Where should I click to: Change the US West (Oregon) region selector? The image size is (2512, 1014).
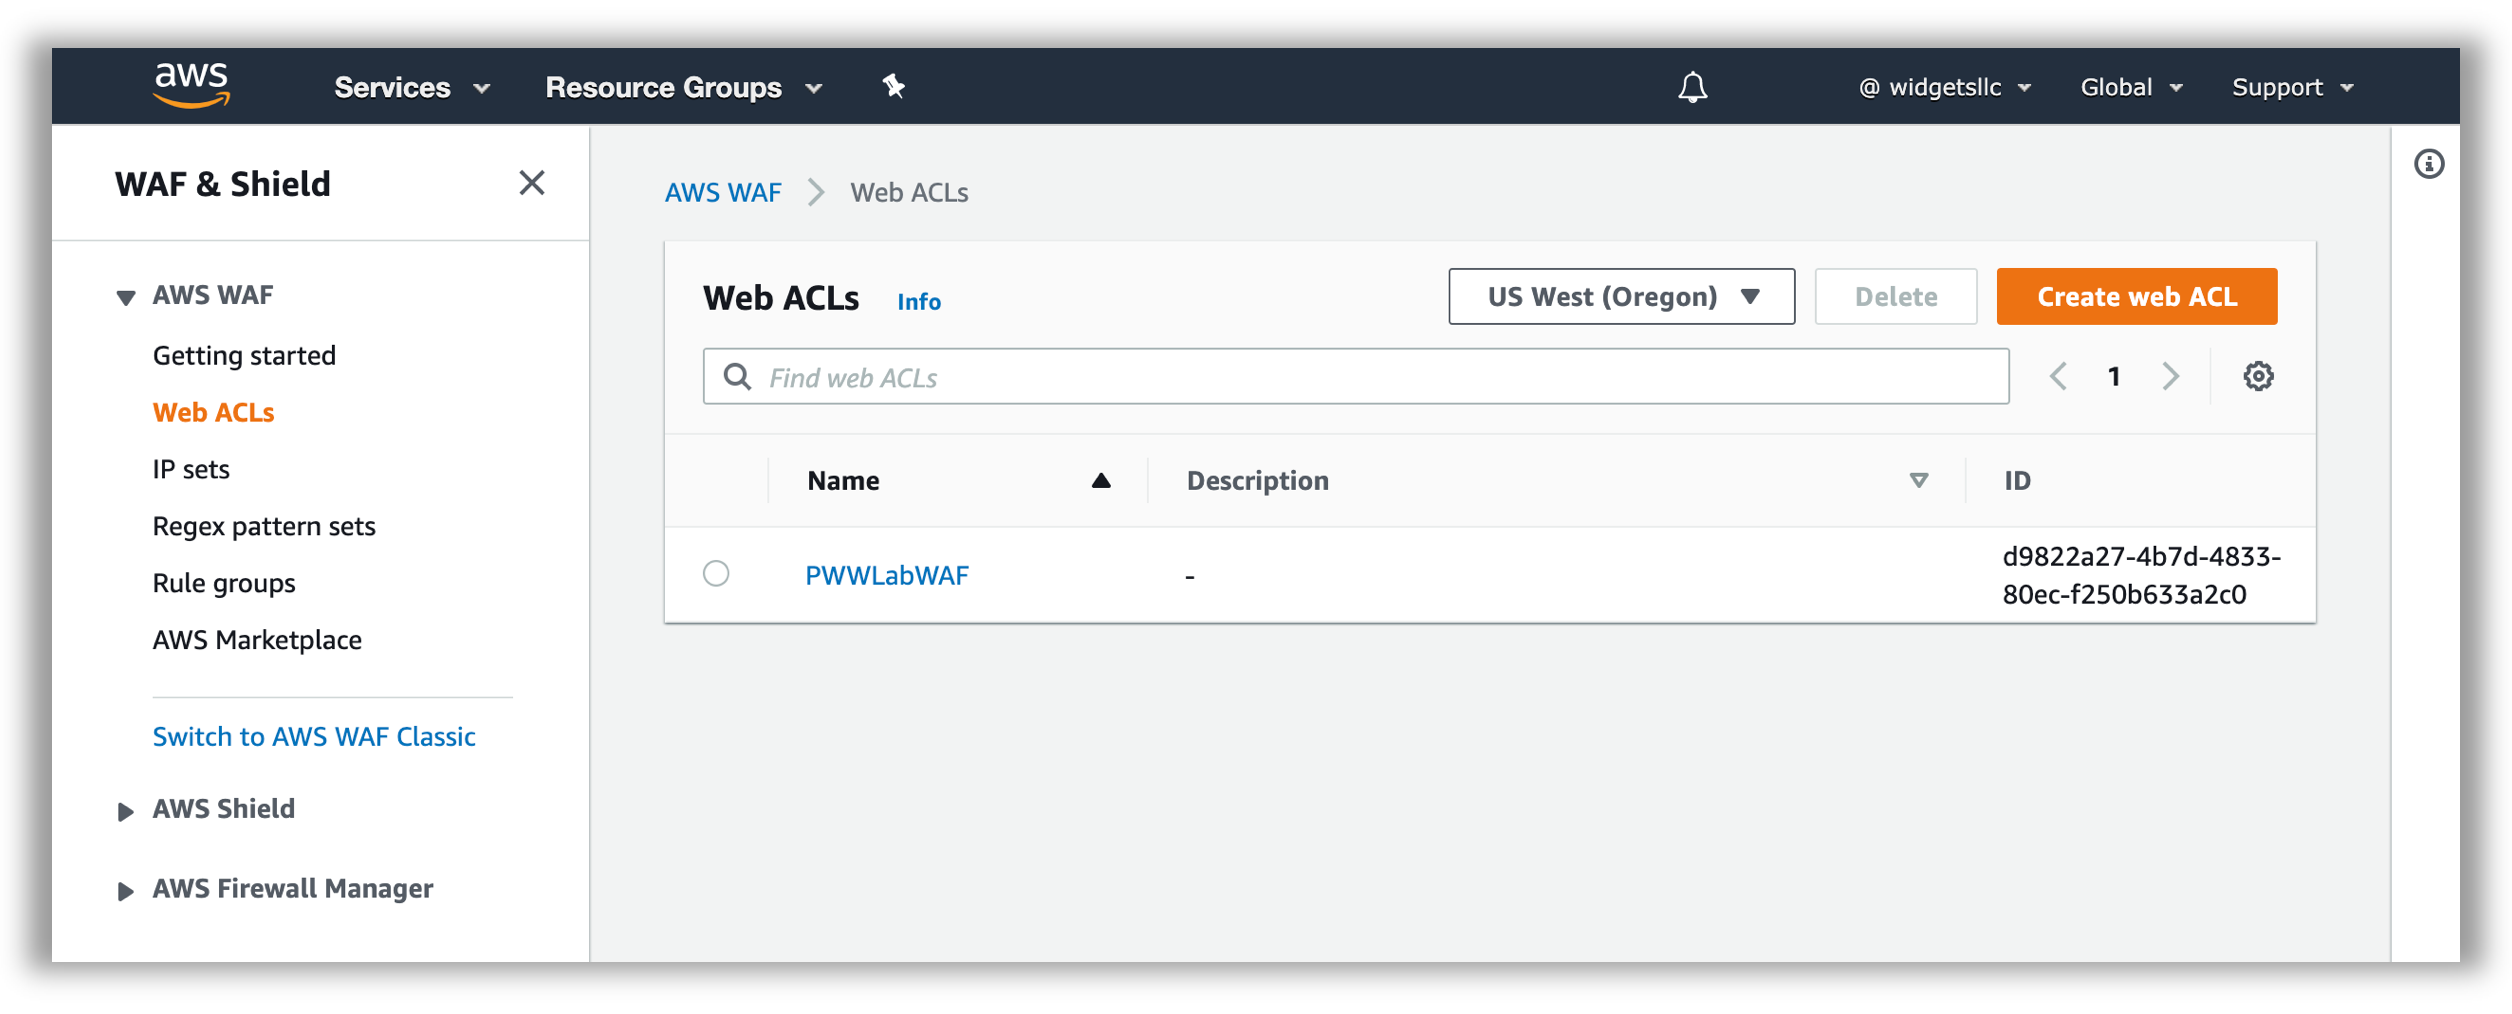click(1621, 297)
